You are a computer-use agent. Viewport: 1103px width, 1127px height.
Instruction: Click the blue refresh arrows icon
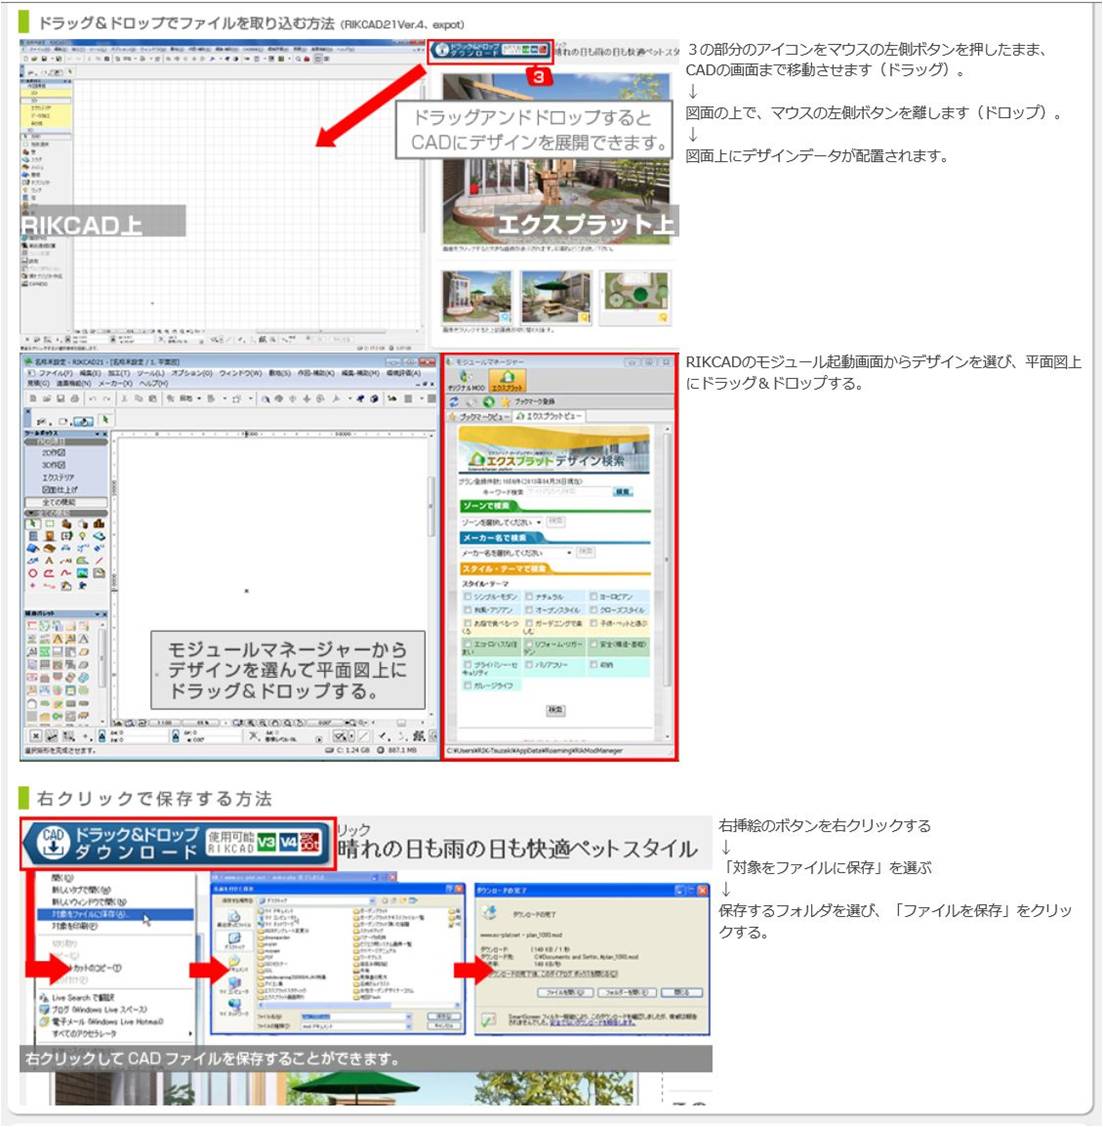(x=453, y=401)
